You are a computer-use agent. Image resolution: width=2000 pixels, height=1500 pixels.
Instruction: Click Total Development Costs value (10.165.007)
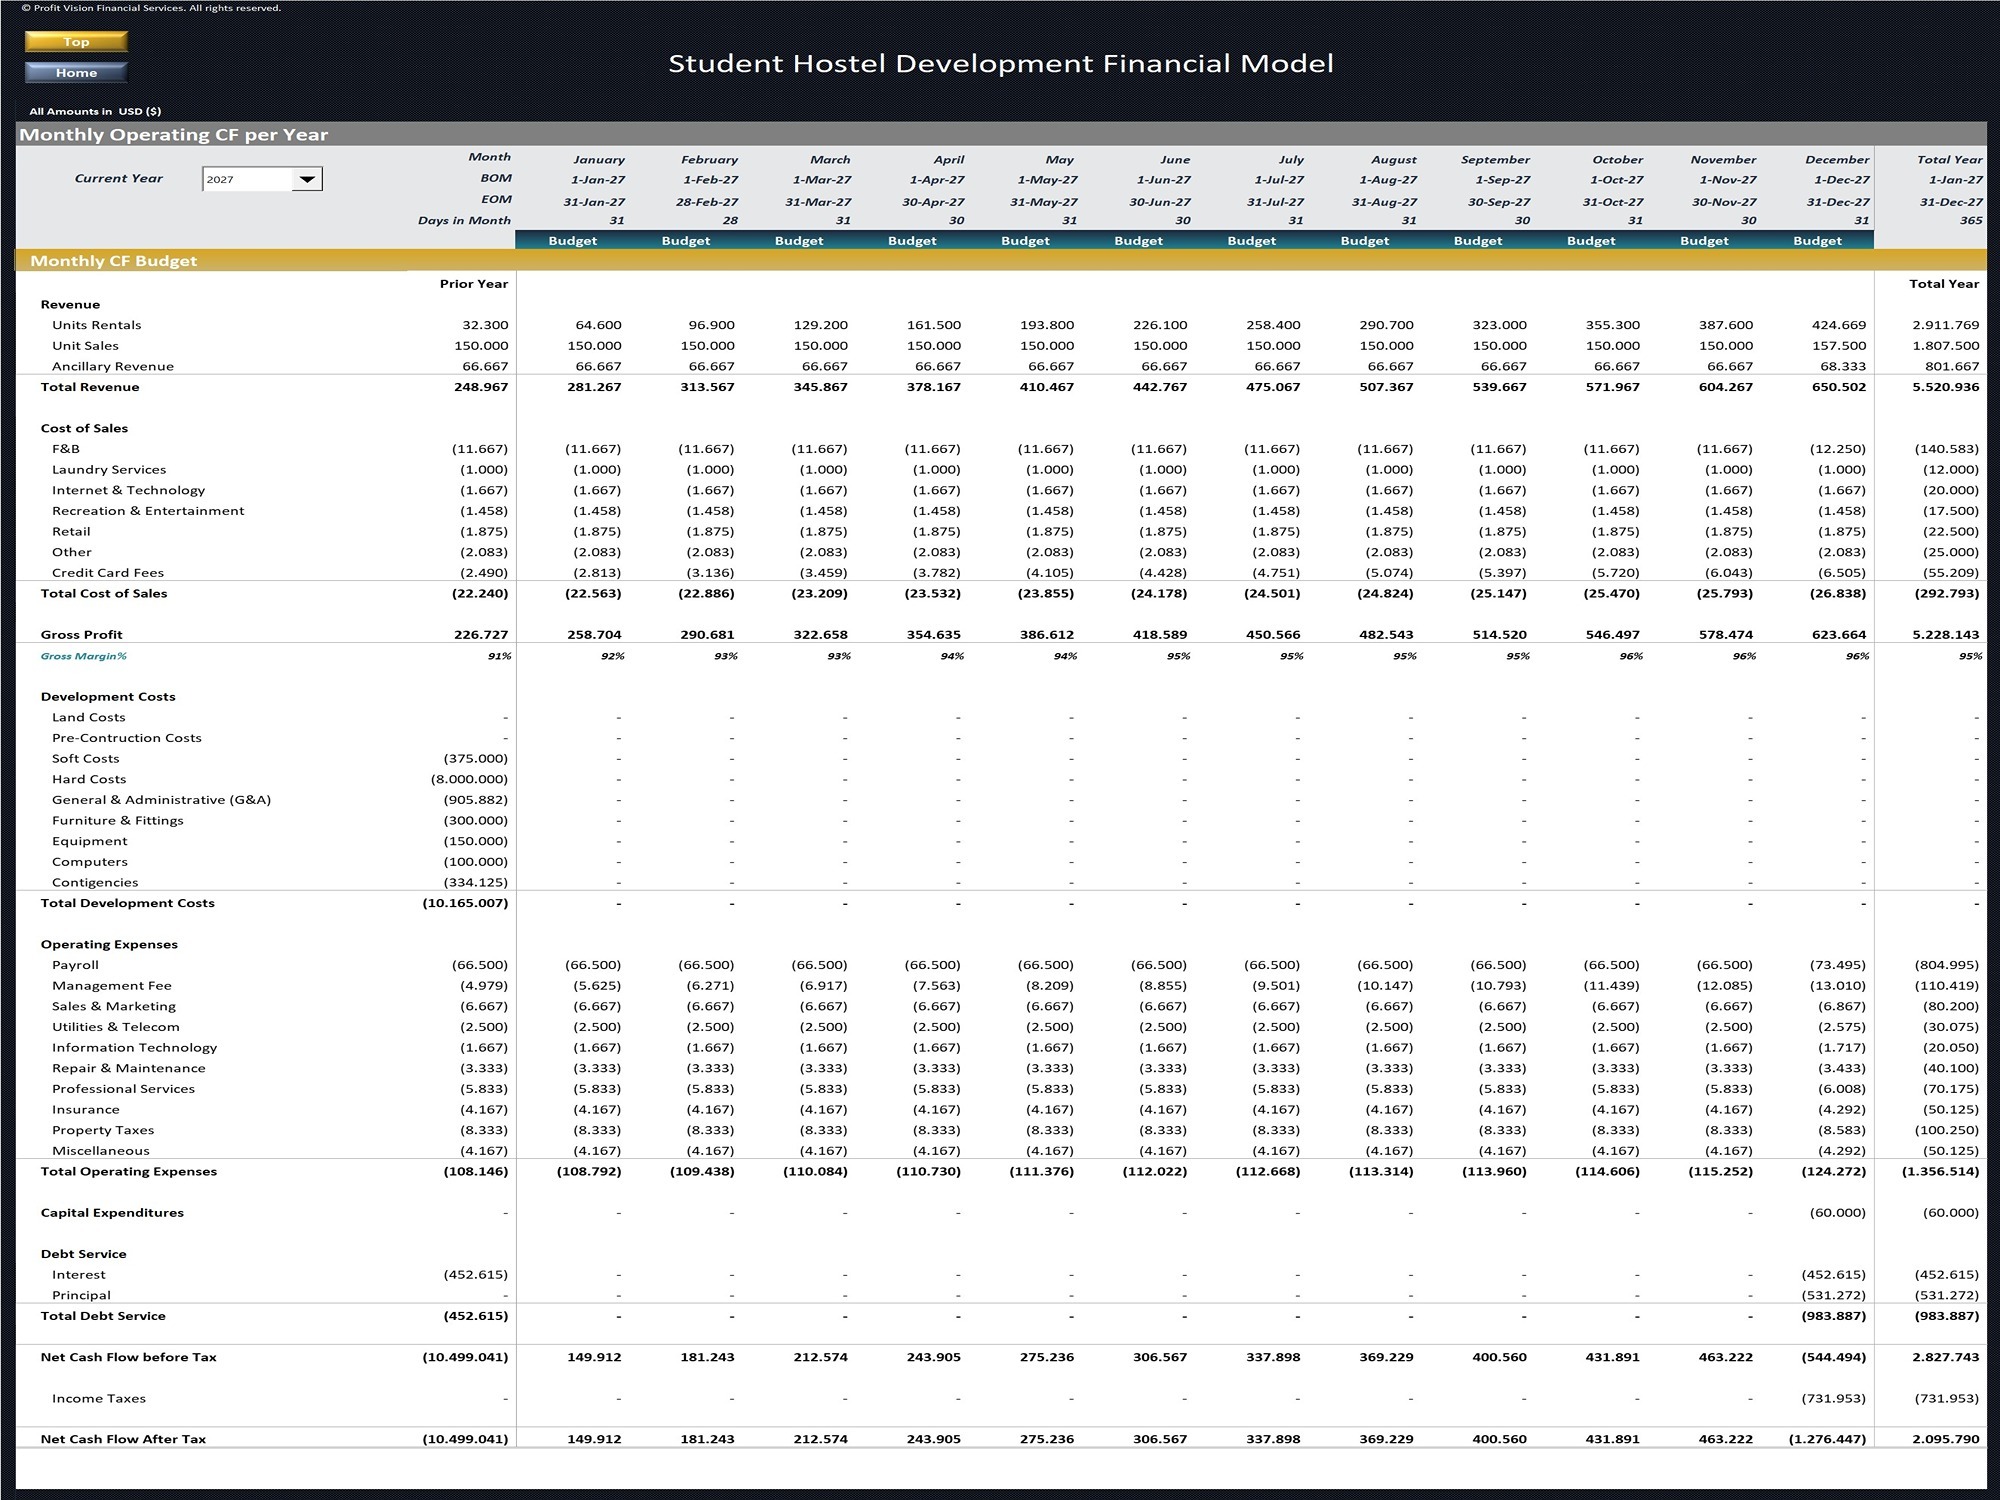[465, 903]
